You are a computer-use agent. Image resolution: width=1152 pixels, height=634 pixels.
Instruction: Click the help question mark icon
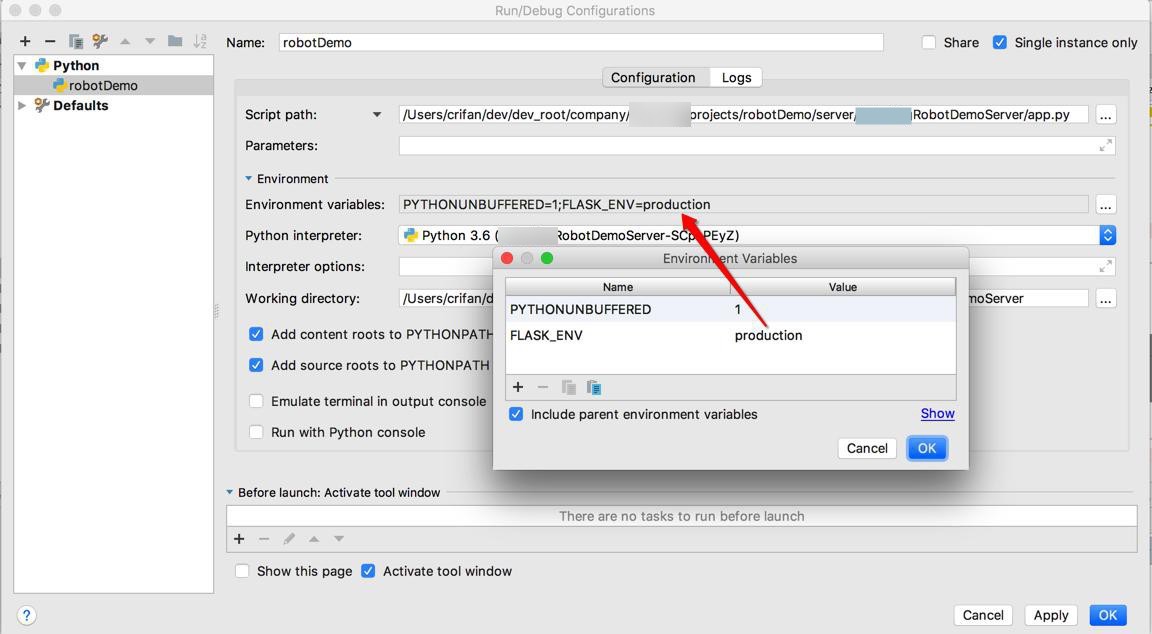27,615
